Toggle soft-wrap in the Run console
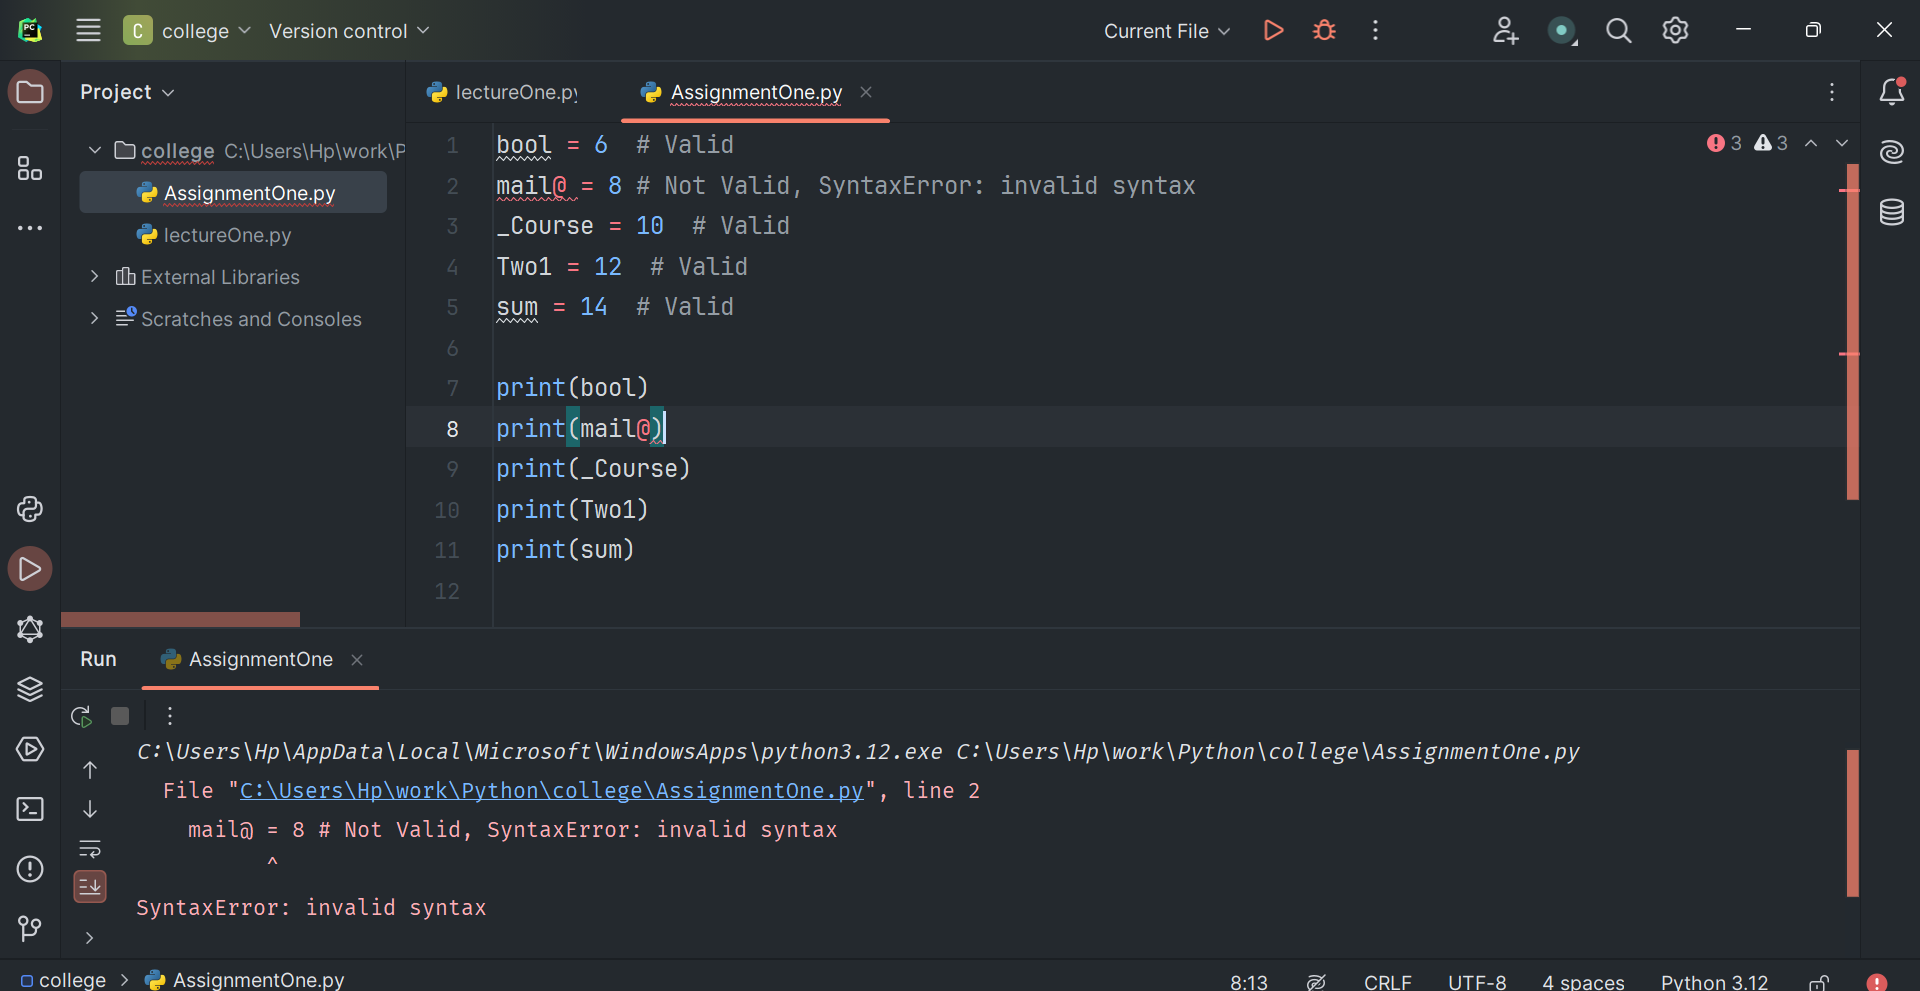The image size is (1920, 991). [90, 848]
